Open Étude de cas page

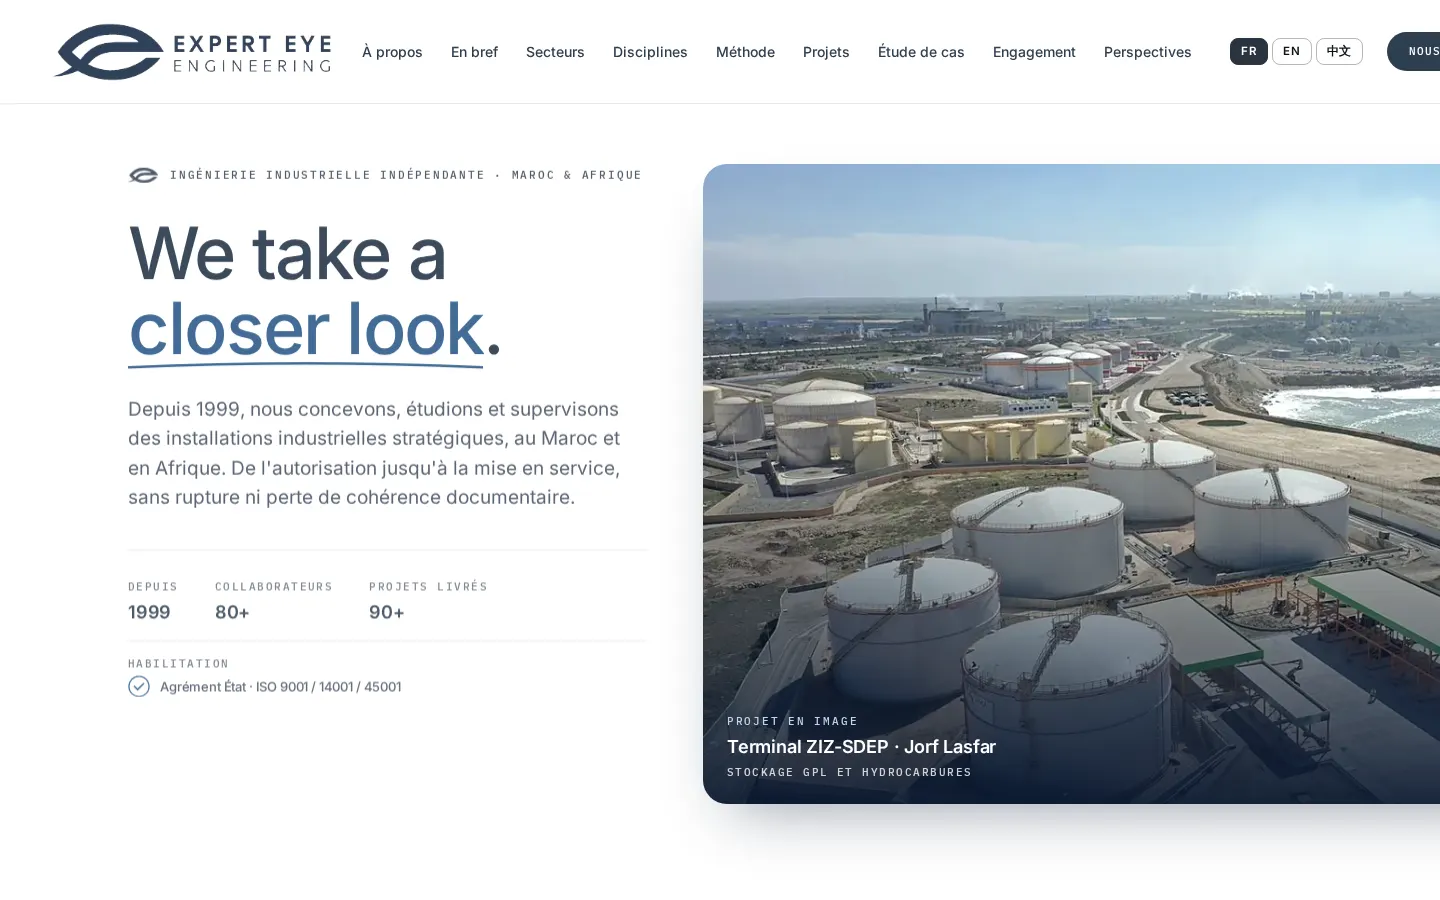coord(921,52)
